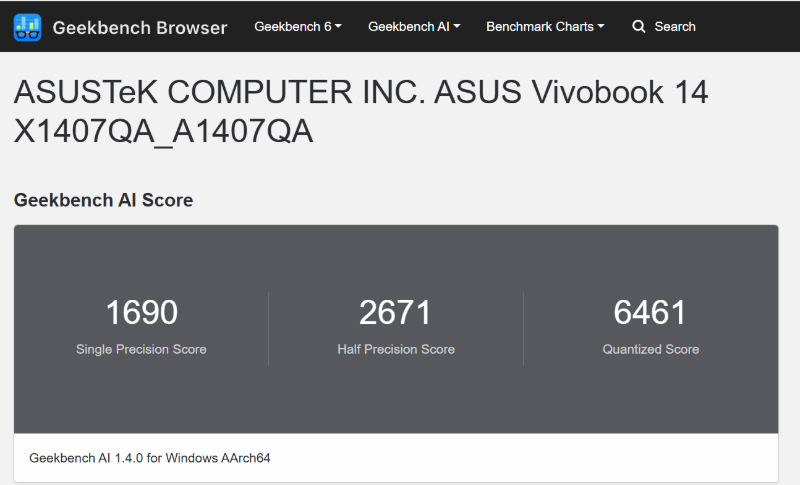Click the Geekbench AI Score heading

[x=103, y=200]
